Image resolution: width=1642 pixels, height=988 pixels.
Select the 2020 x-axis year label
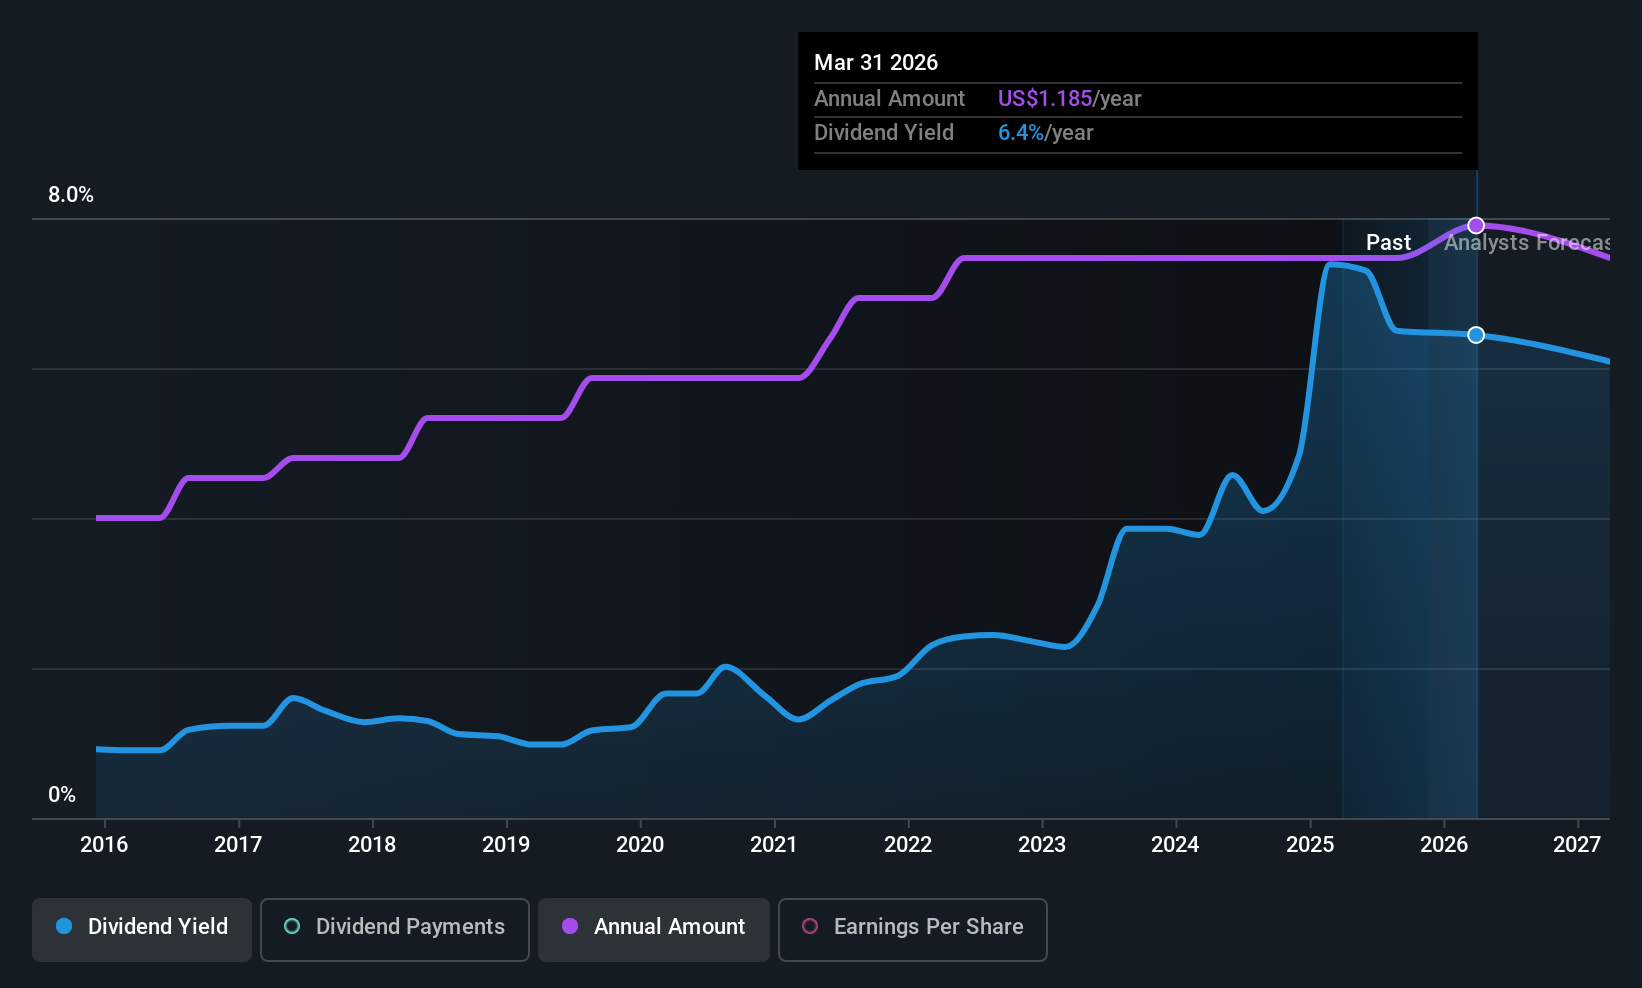click(640, 845)
